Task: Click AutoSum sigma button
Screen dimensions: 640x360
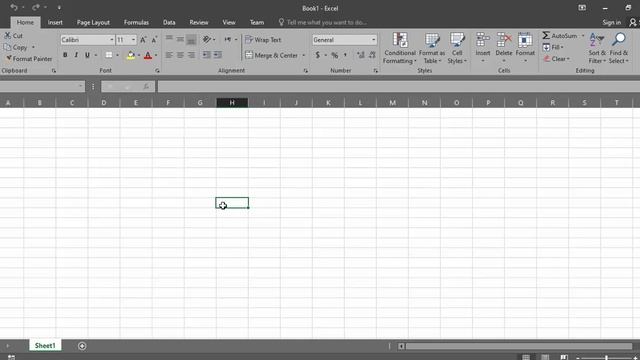Action: tap(560, 36)
